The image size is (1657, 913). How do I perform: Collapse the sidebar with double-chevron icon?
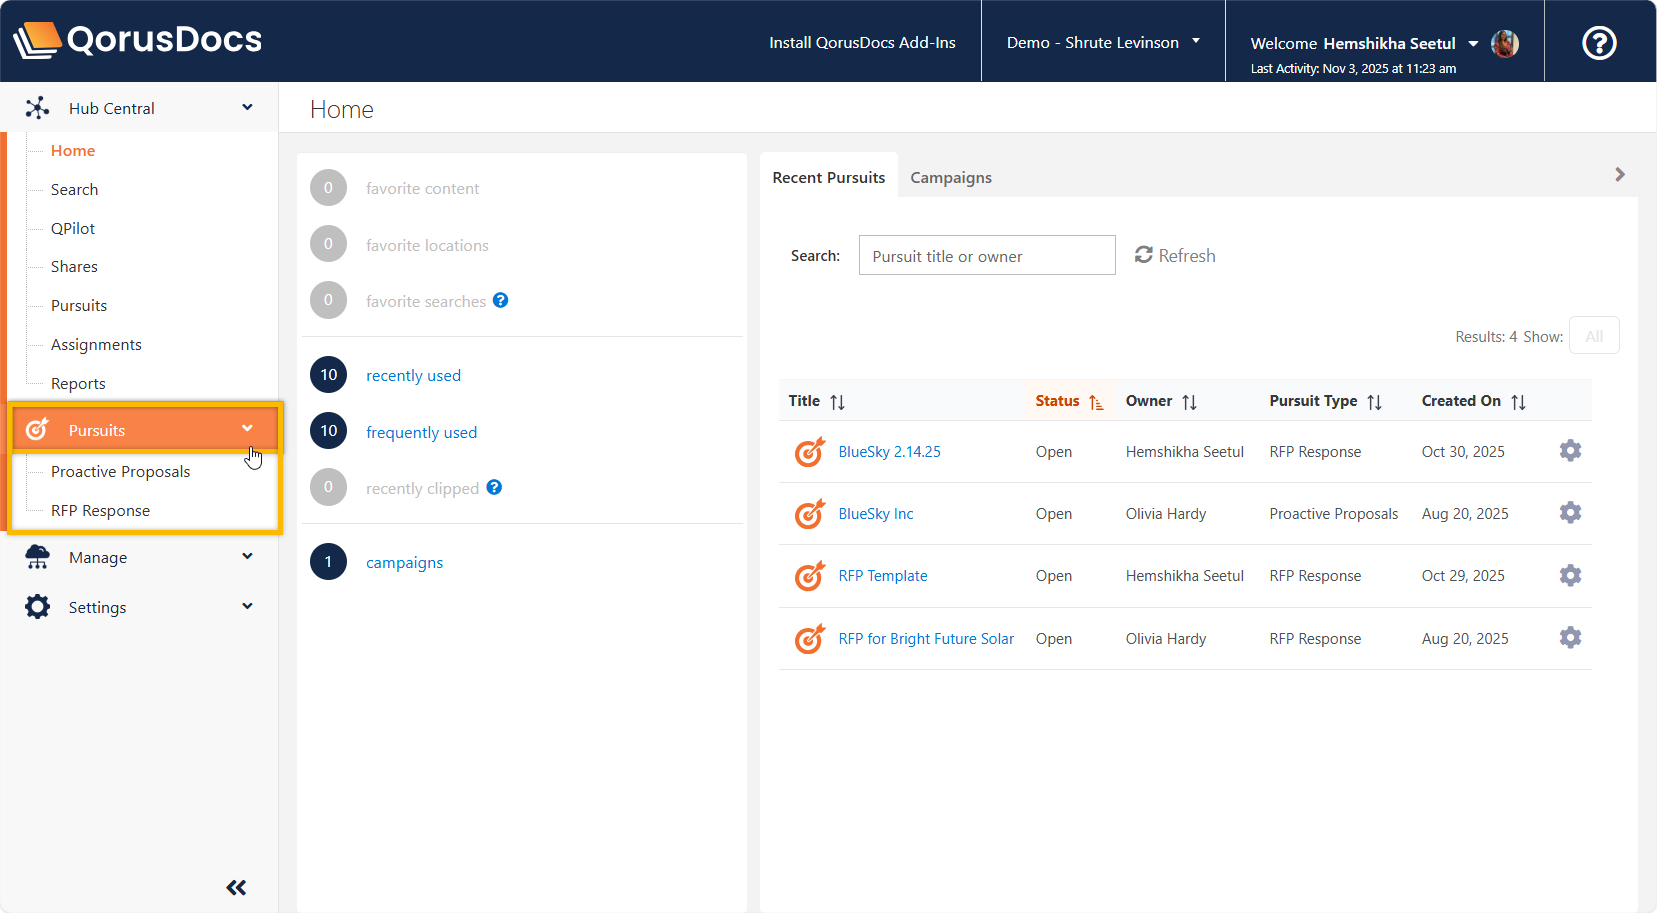pyautogui.click(x=236, y=887)
